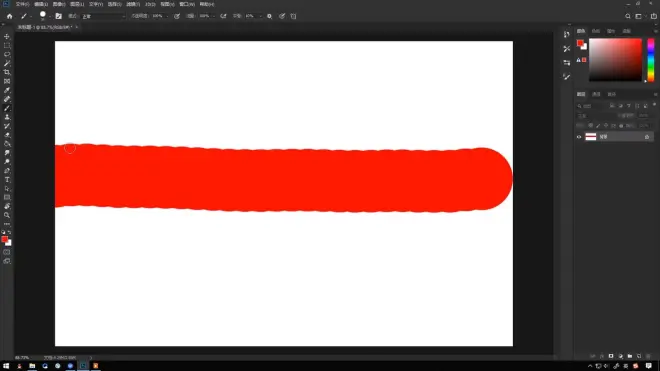This screenshot has height=371, width=660.
Task: Select the Eyedropper tool
Action: [7, 90]
